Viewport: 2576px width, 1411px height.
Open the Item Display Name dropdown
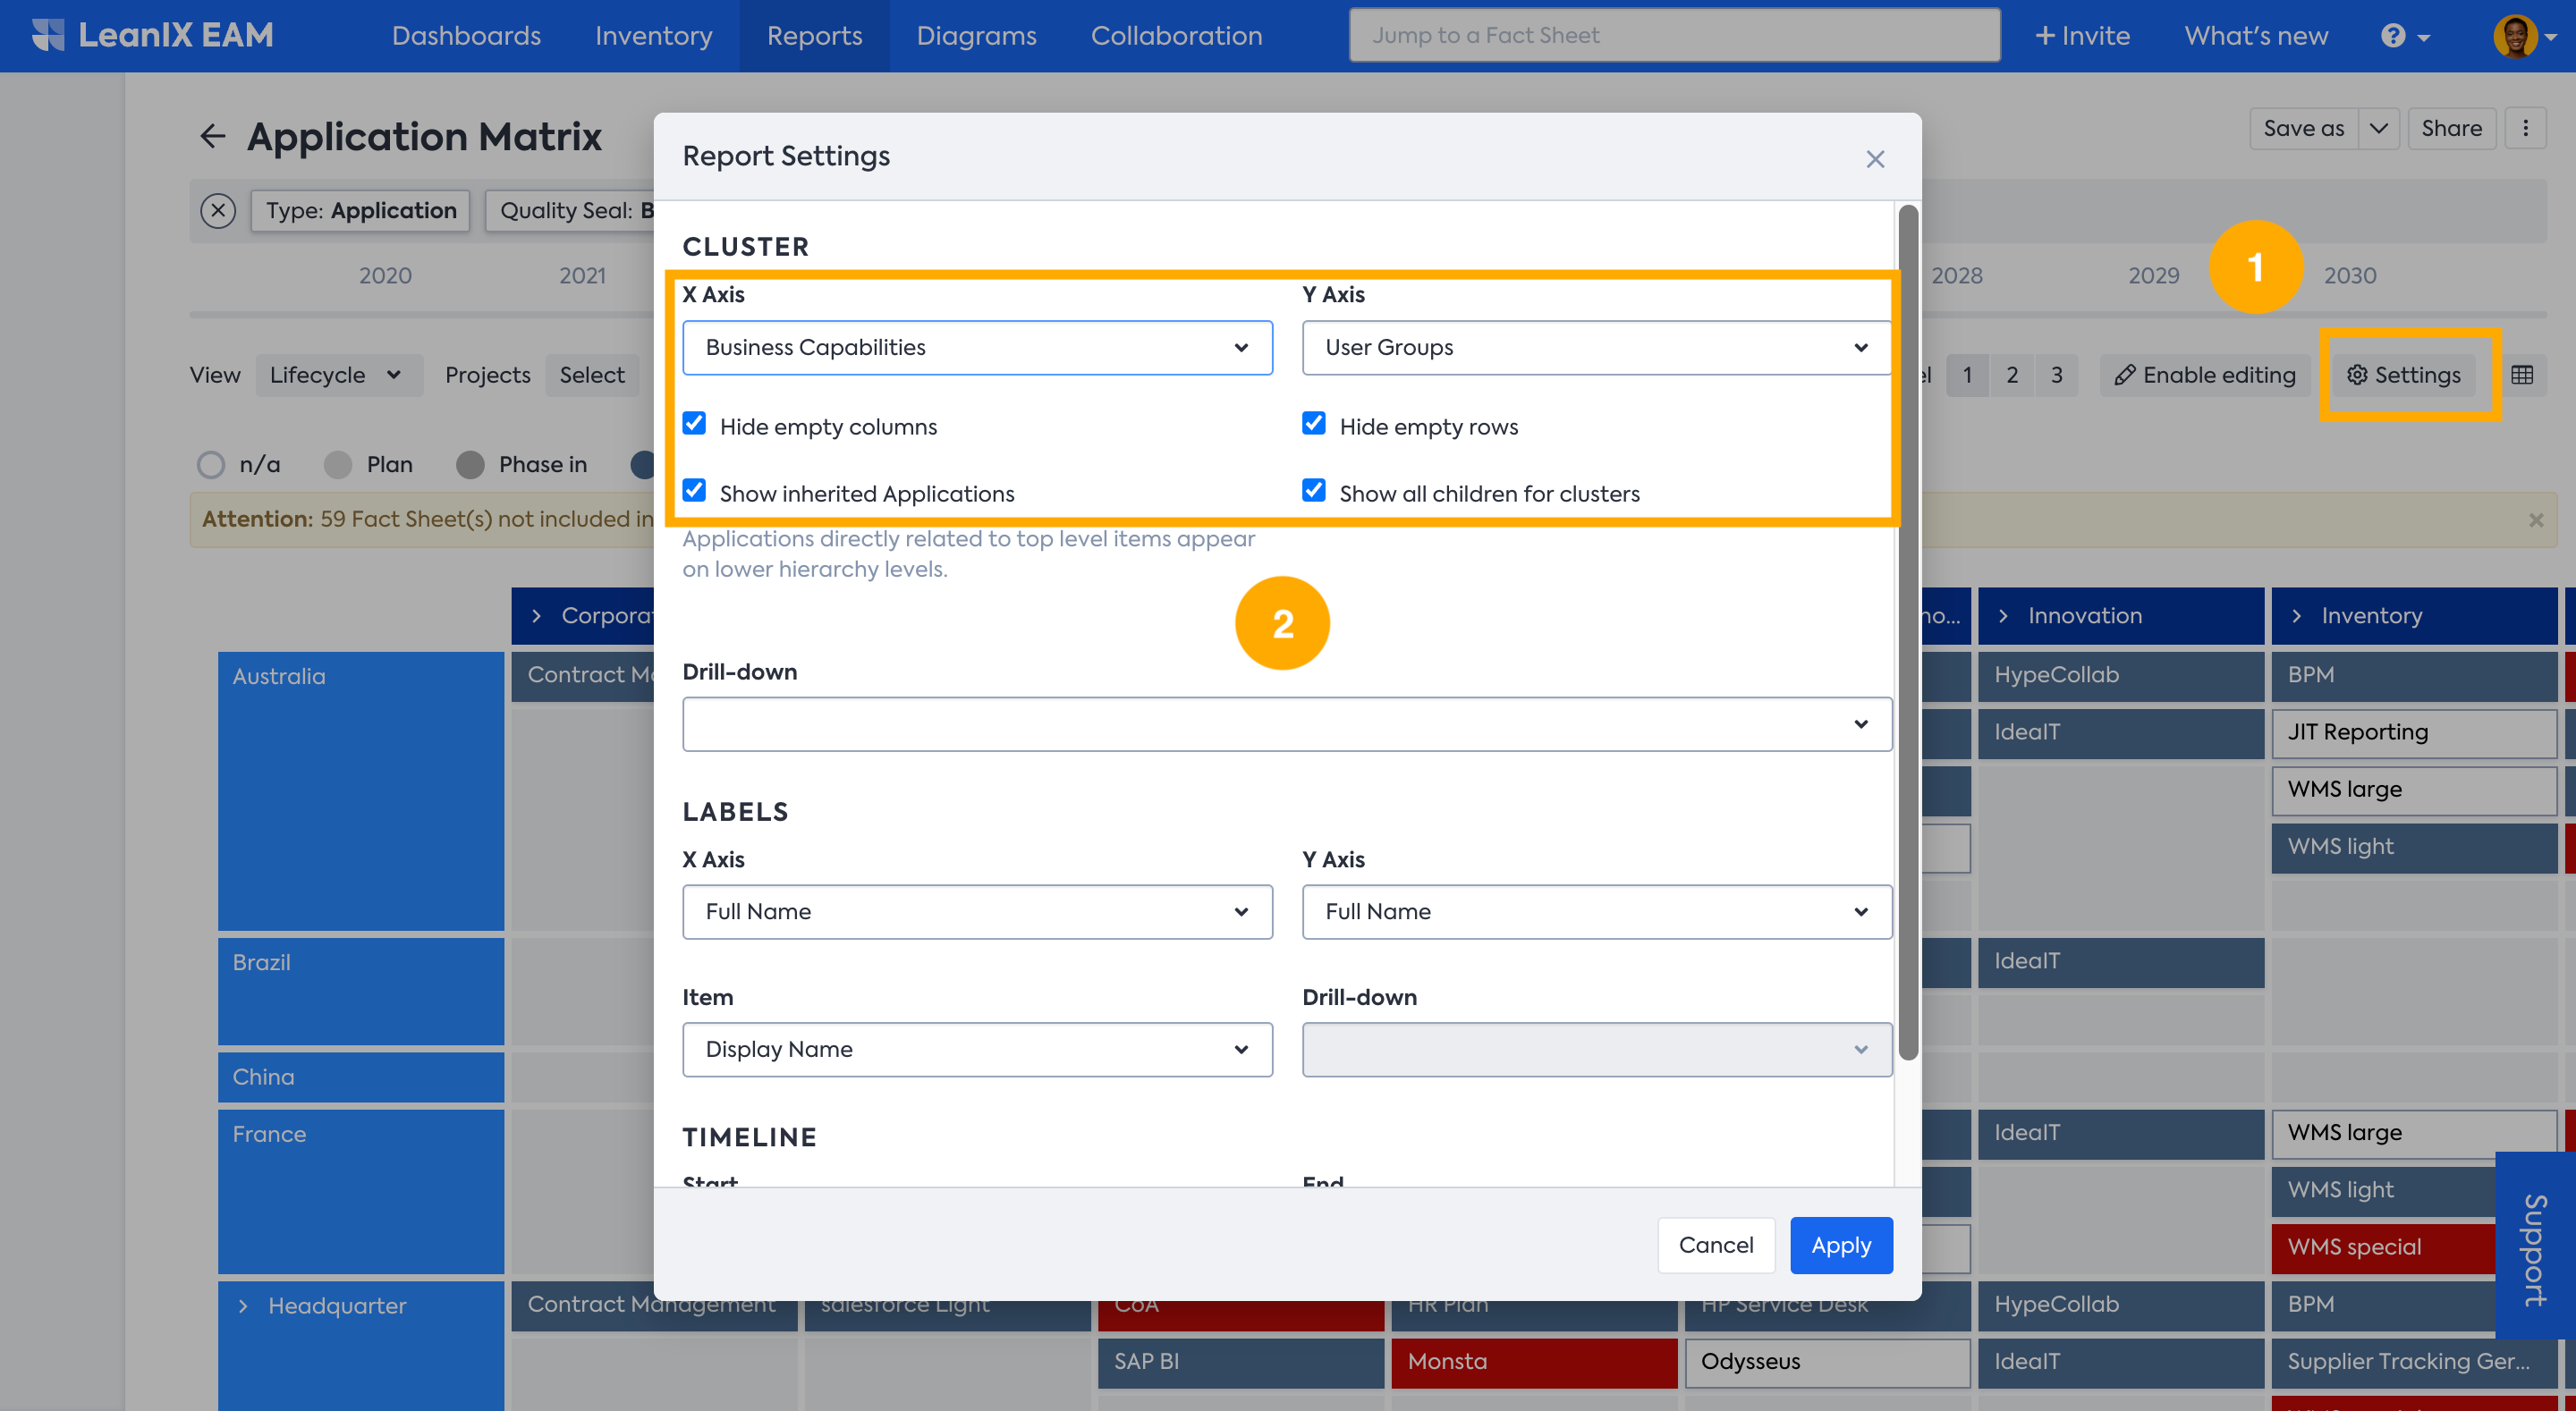[x=976, y=1049]
